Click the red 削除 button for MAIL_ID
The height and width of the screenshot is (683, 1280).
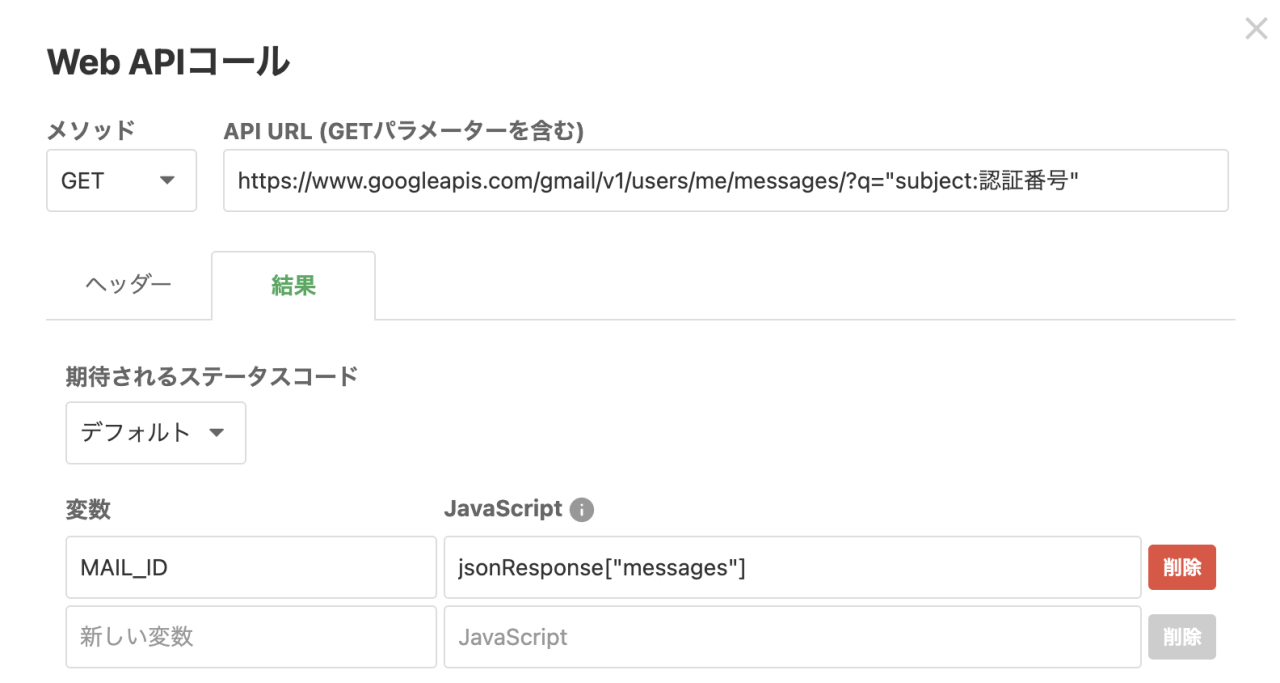[1182, 567]
